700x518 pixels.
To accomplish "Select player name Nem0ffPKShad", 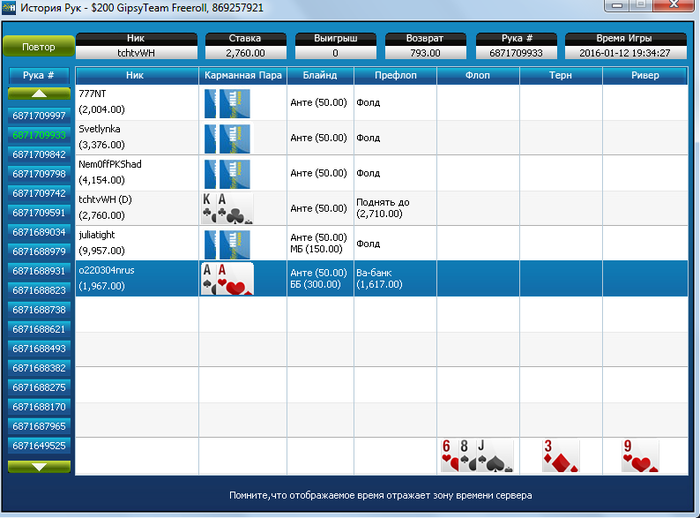I will tap(110, 164).
